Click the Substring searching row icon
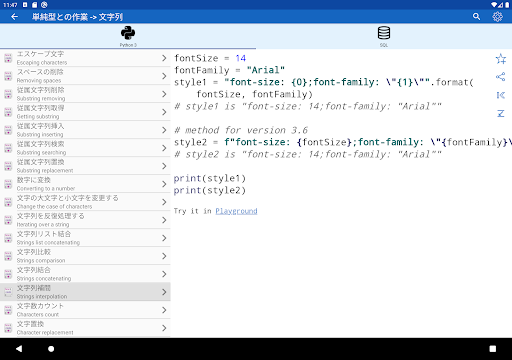Screen dimensions: 512x360 (x=8, y=148)
